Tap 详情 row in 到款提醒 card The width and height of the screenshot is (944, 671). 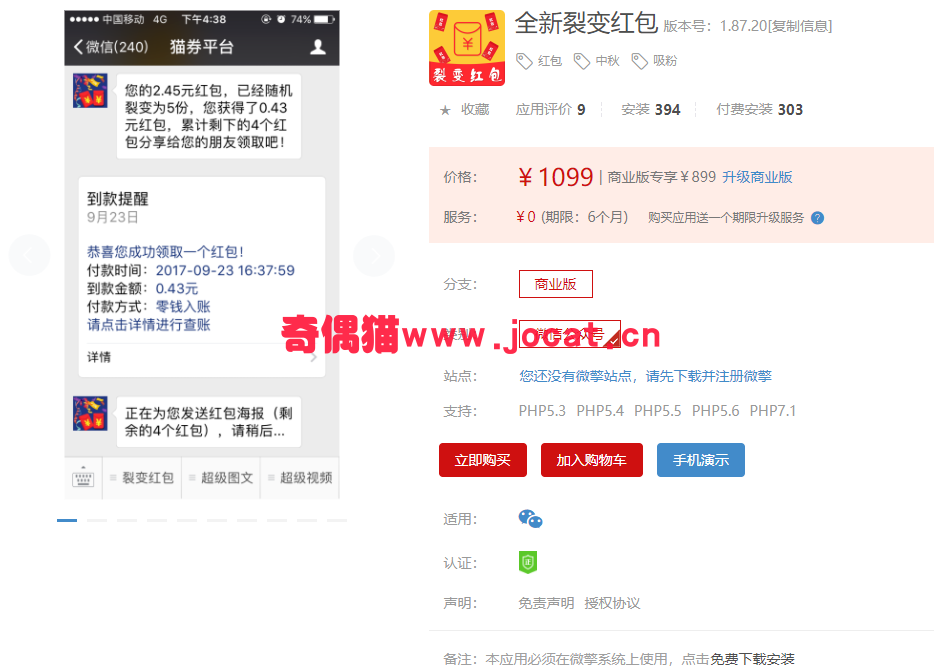click(x=202, y=357)
